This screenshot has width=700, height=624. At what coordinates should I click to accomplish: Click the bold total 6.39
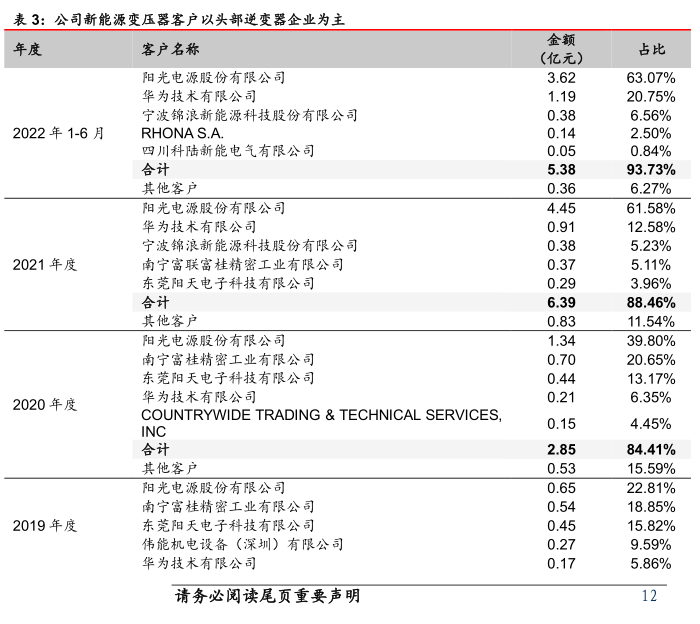561,302
